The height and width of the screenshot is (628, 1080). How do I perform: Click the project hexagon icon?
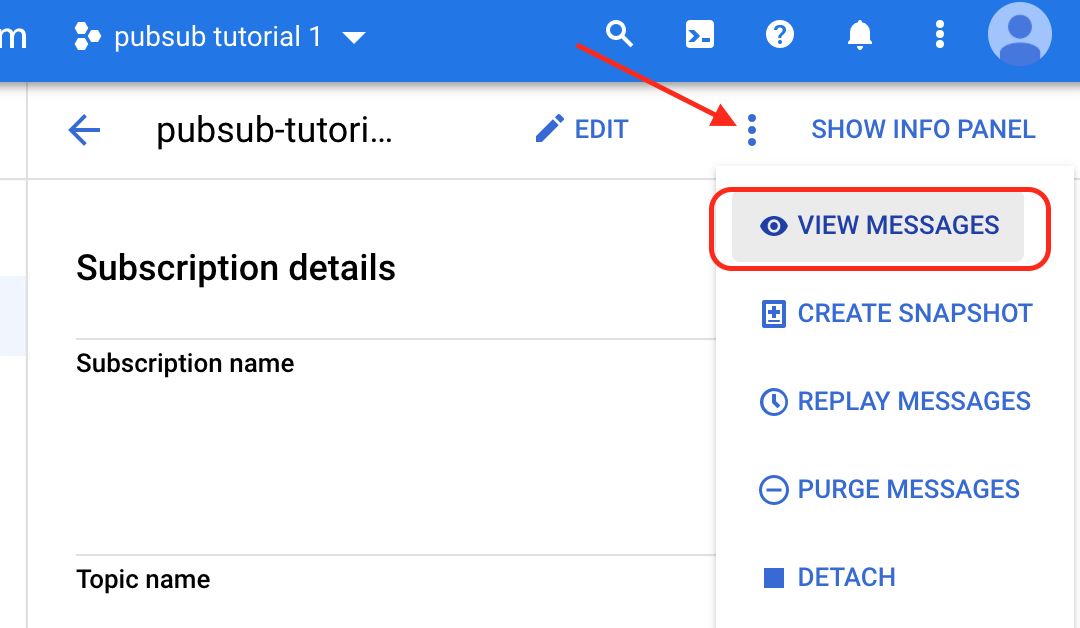[x=87, y=36]
